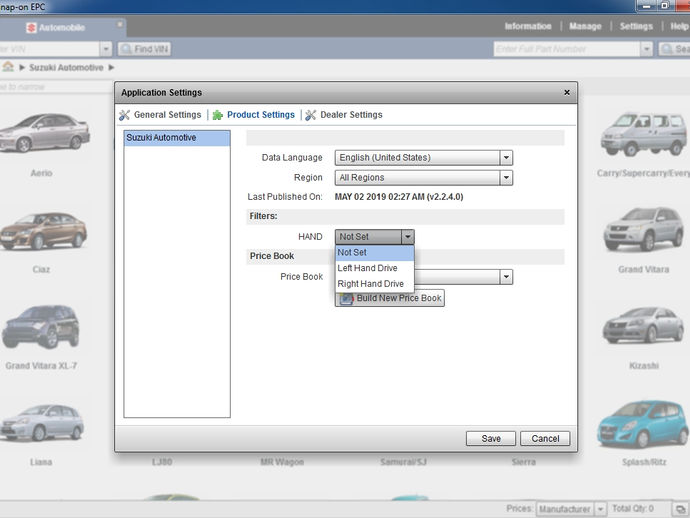Select Suzuki Automotive in the product list
This screenshot has width=690, height=518.
point(177,138)
